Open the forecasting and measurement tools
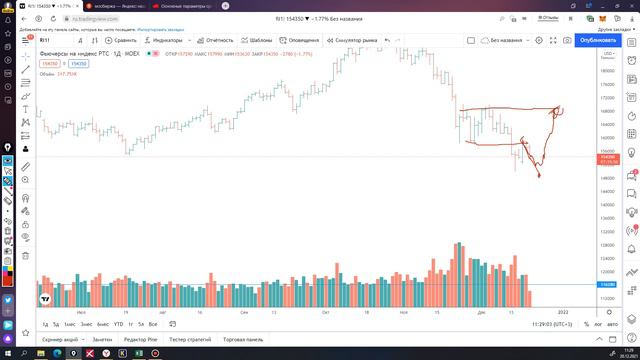The height and width of the screenshot is (360, 640). (25, 136)
